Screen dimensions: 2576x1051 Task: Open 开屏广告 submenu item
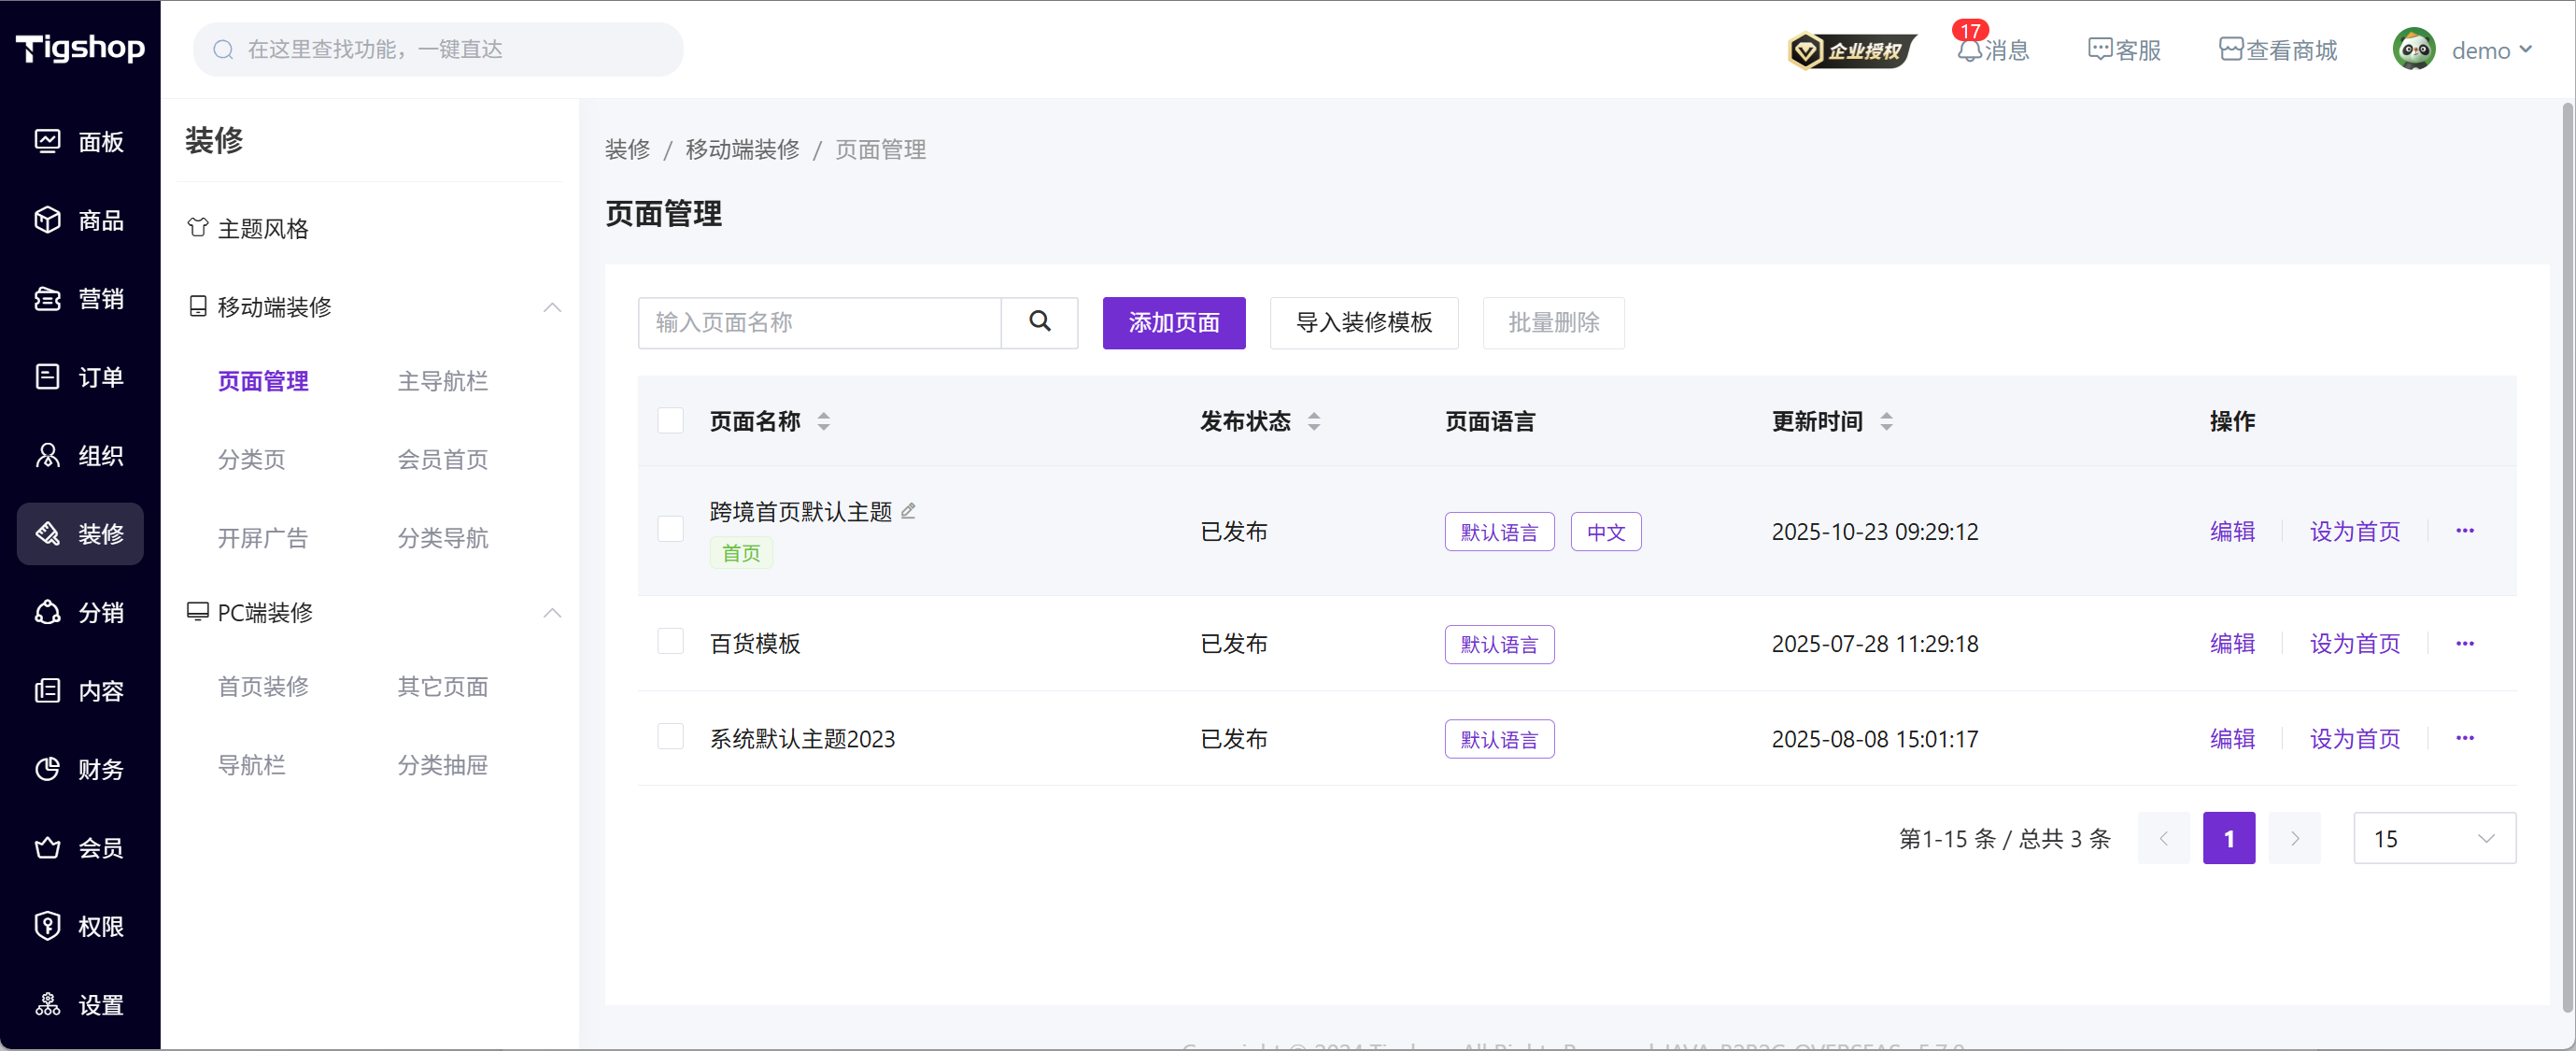coord(262,538)
